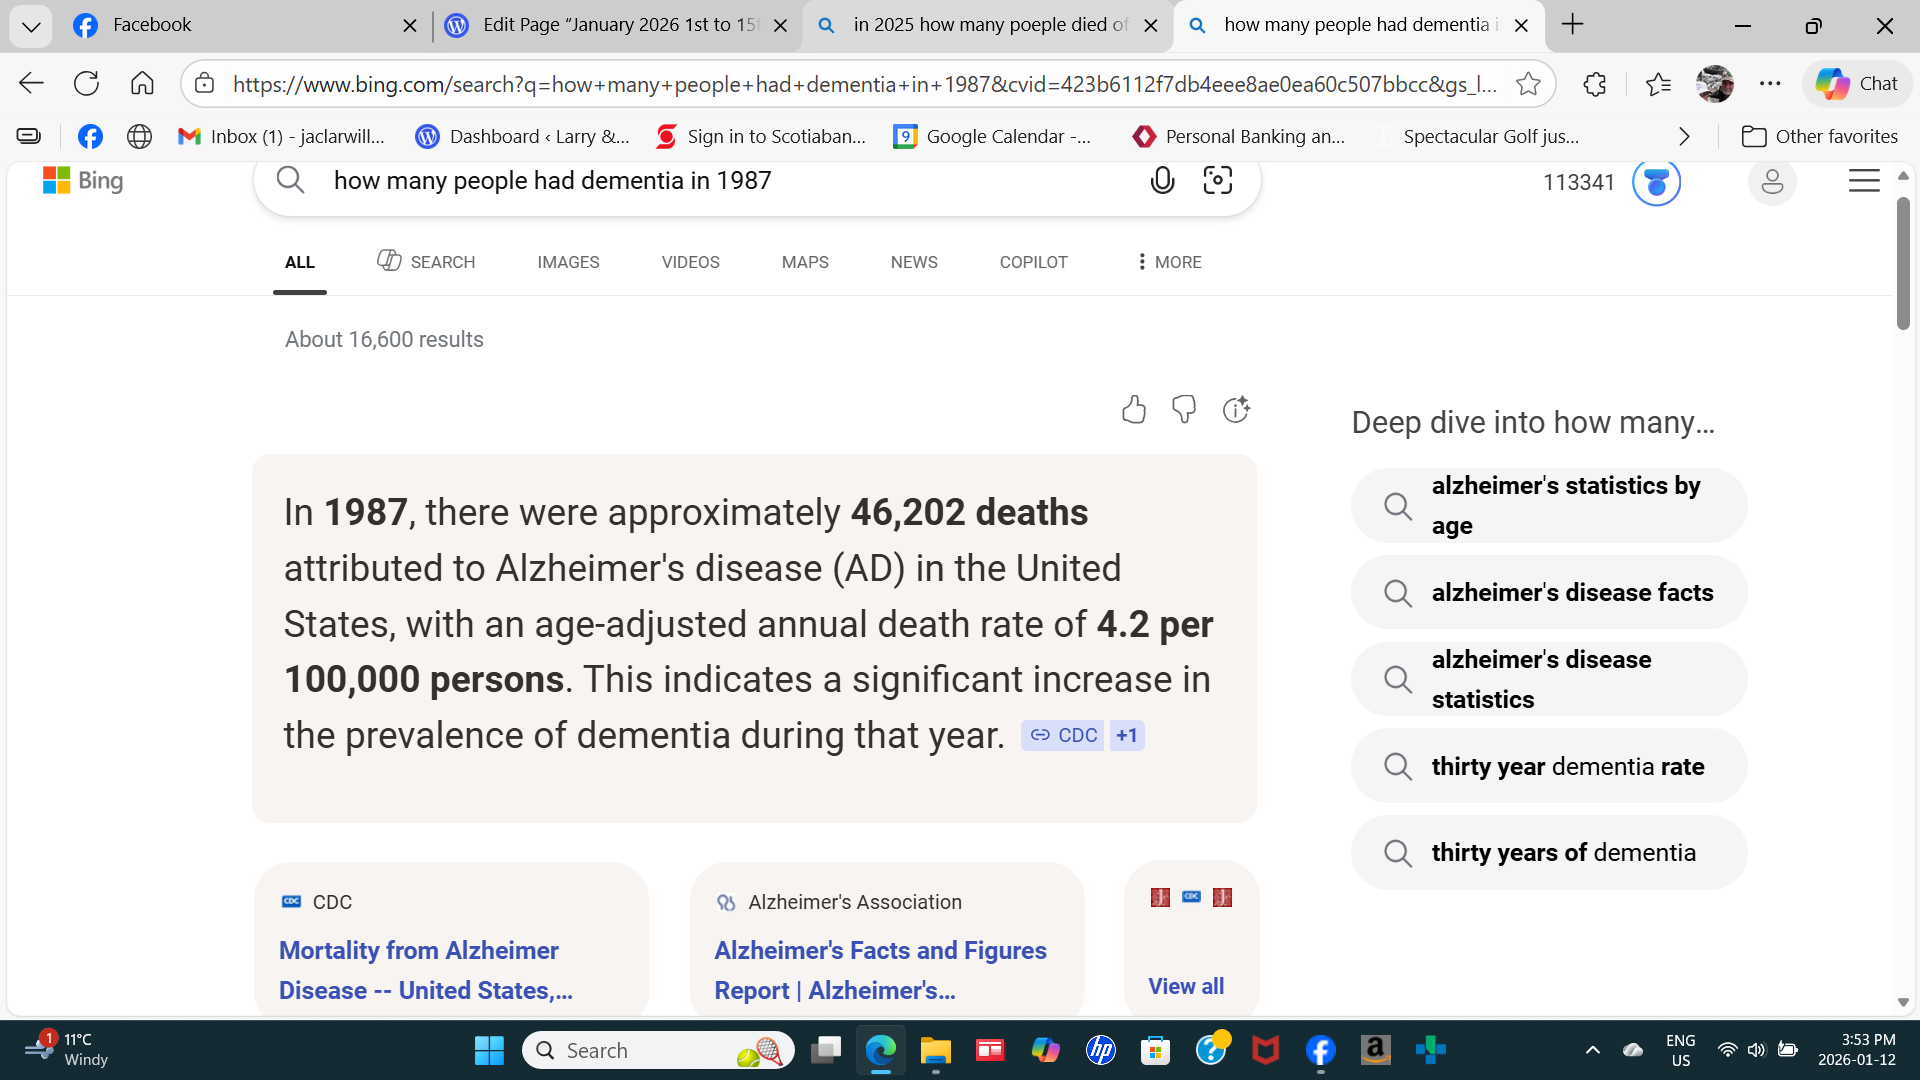Open visual search camera icon
The height and width of the screenshot is (1080, 1920).
1217,181
